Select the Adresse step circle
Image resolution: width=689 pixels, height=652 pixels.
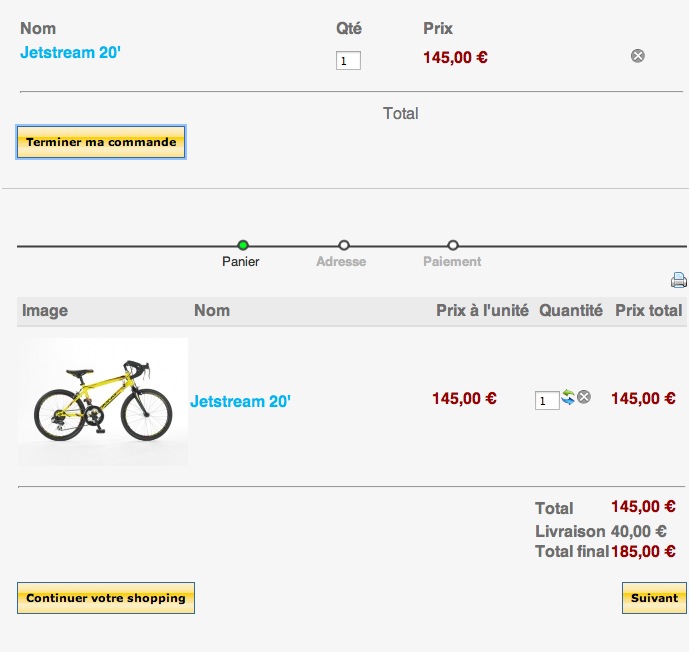(344, 245)
